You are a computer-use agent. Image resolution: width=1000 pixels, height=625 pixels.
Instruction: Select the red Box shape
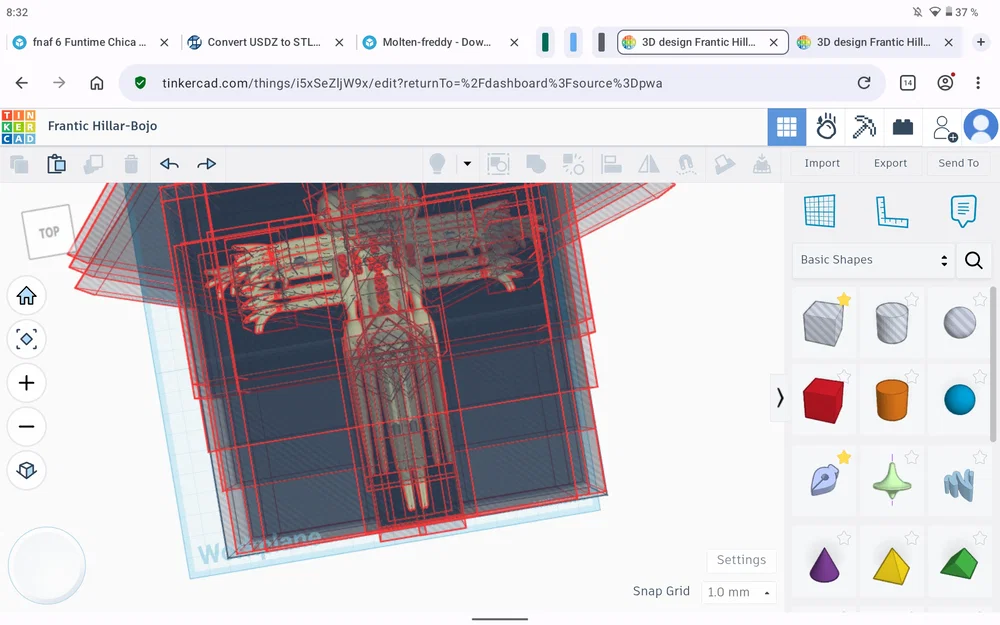point(823,401)
